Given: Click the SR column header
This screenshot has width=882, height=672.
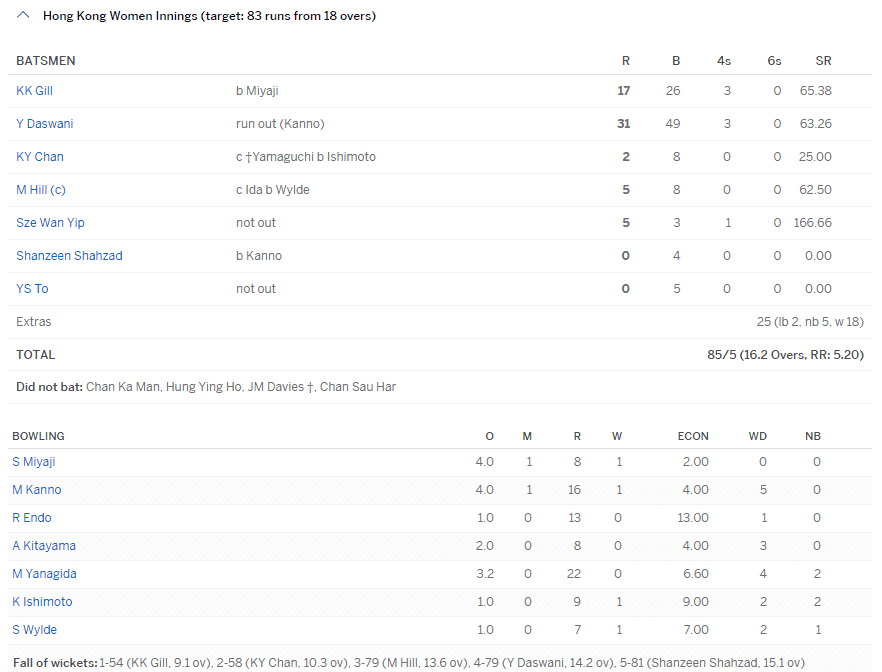Looking at the screenshot, I should (823, 61).
